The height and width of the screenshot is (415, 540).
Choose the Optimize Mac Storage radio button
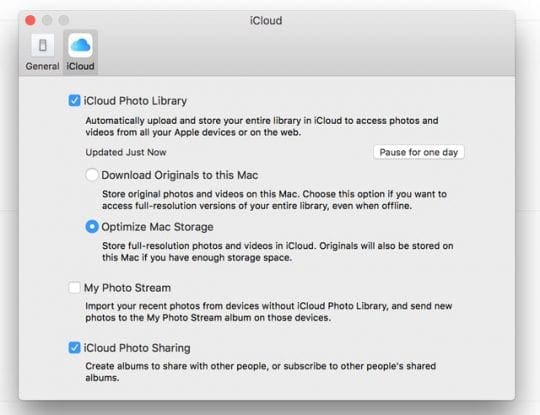[x=92, y=227]
